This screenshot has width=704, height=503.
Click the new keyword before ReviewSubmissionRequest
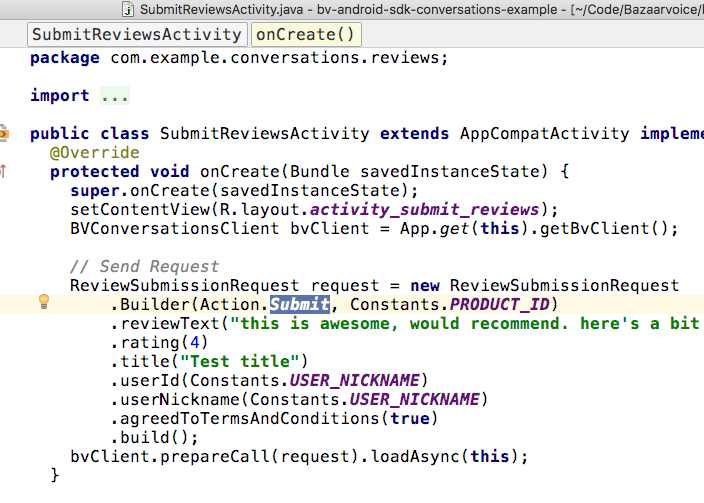(x=425, y=286)
